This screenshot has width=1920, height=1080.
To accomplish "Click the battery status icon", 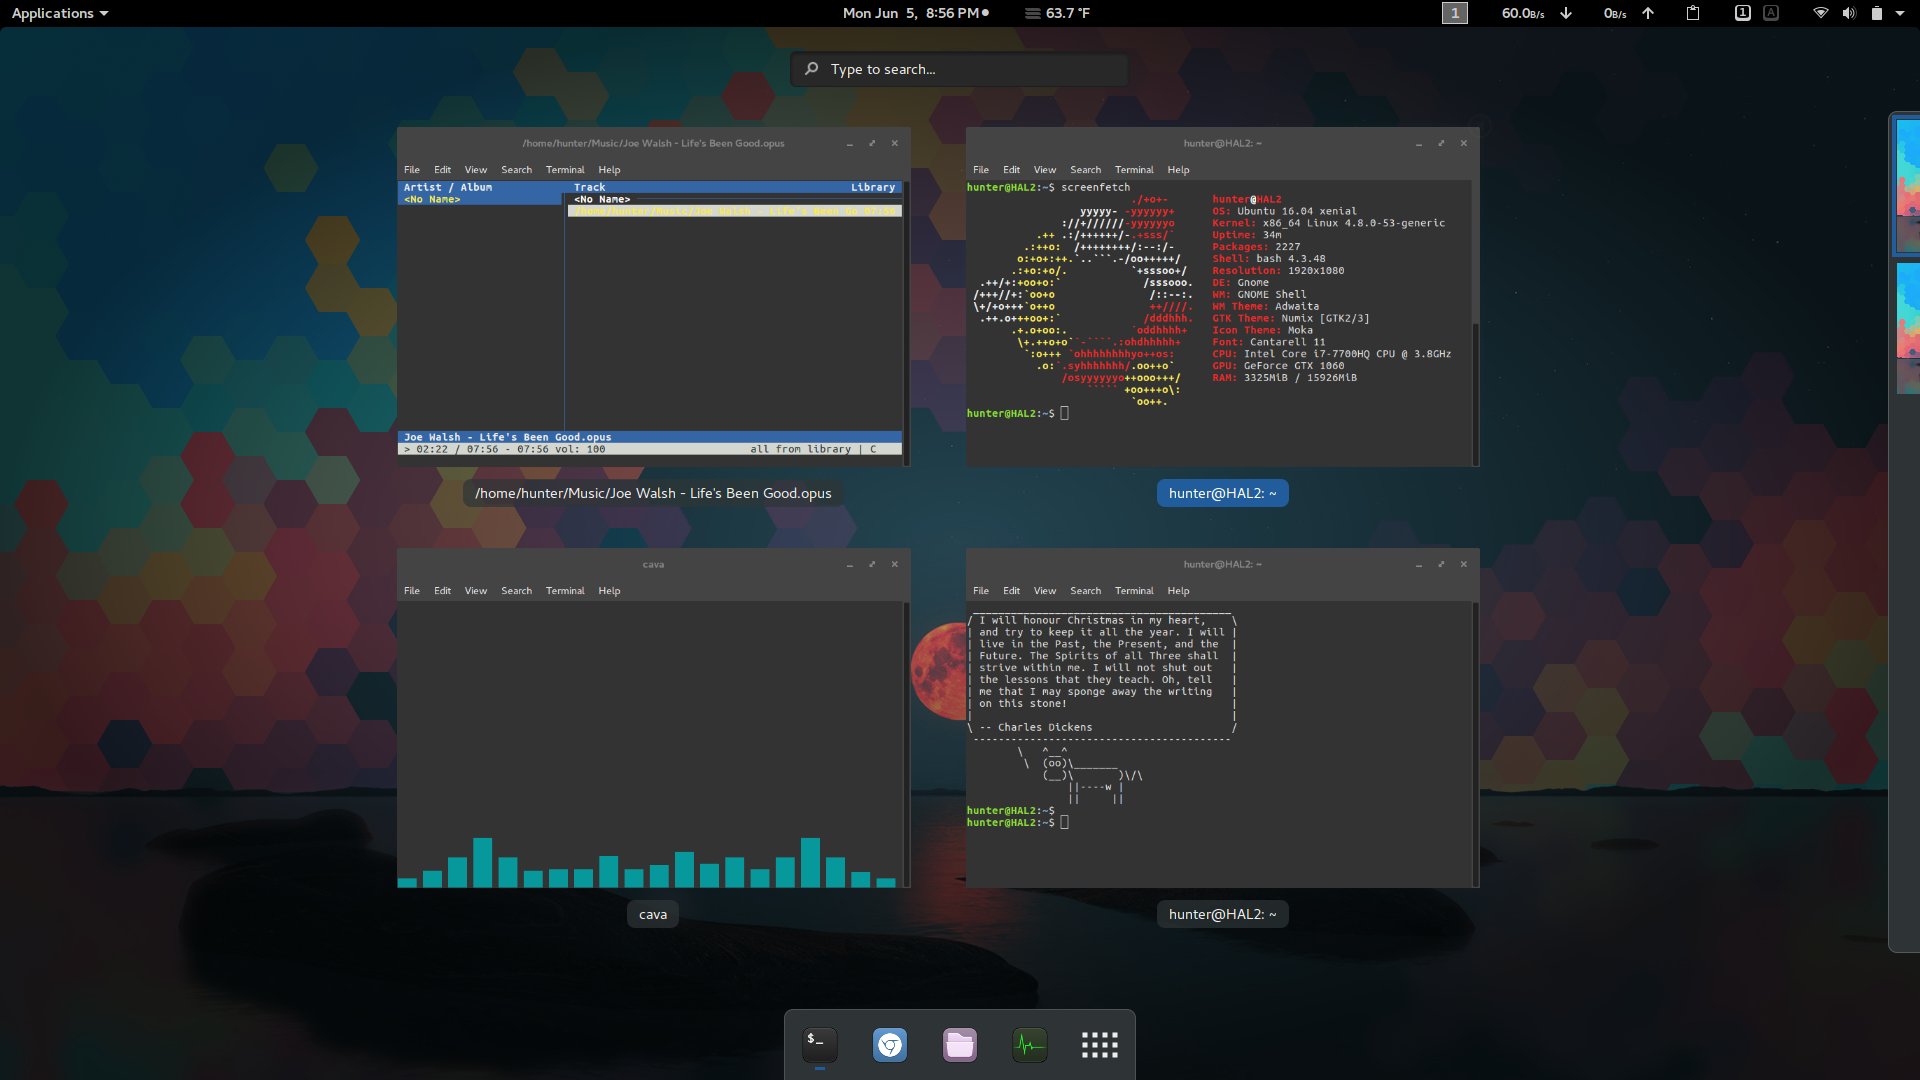I will click(x=1877, y=13).
